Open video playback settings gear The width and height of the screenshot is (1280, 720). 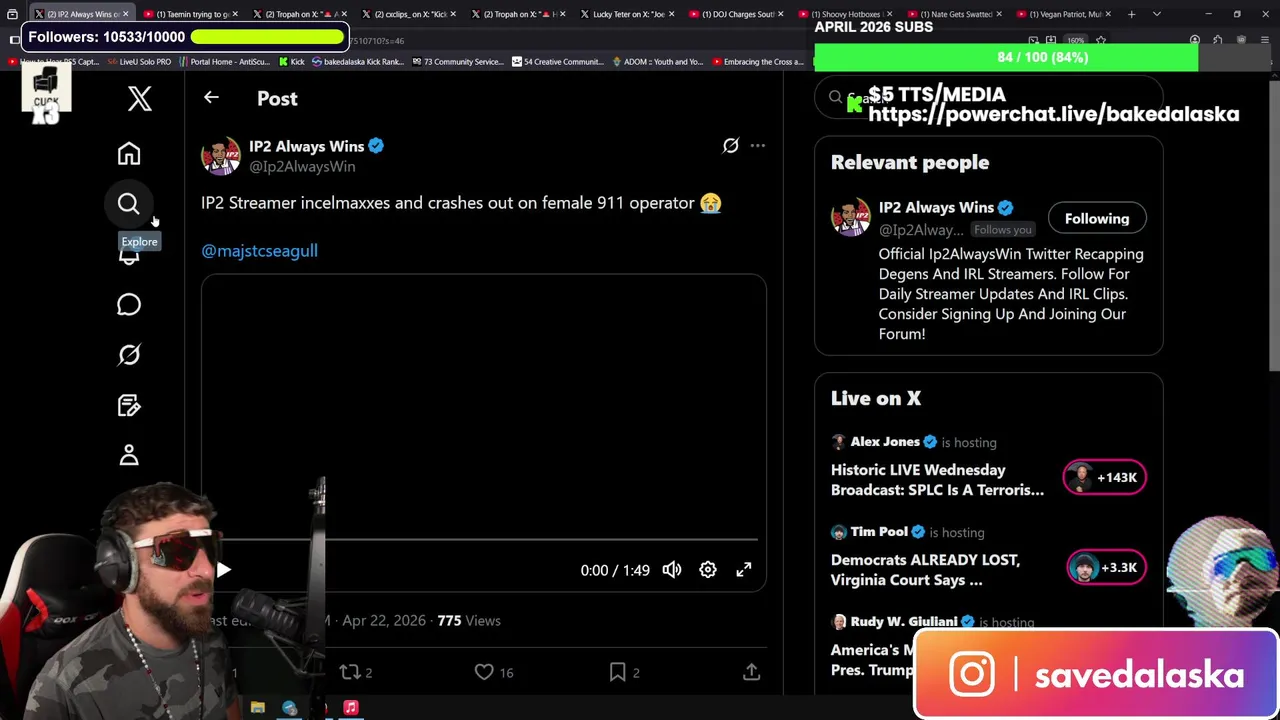[708, 570]
